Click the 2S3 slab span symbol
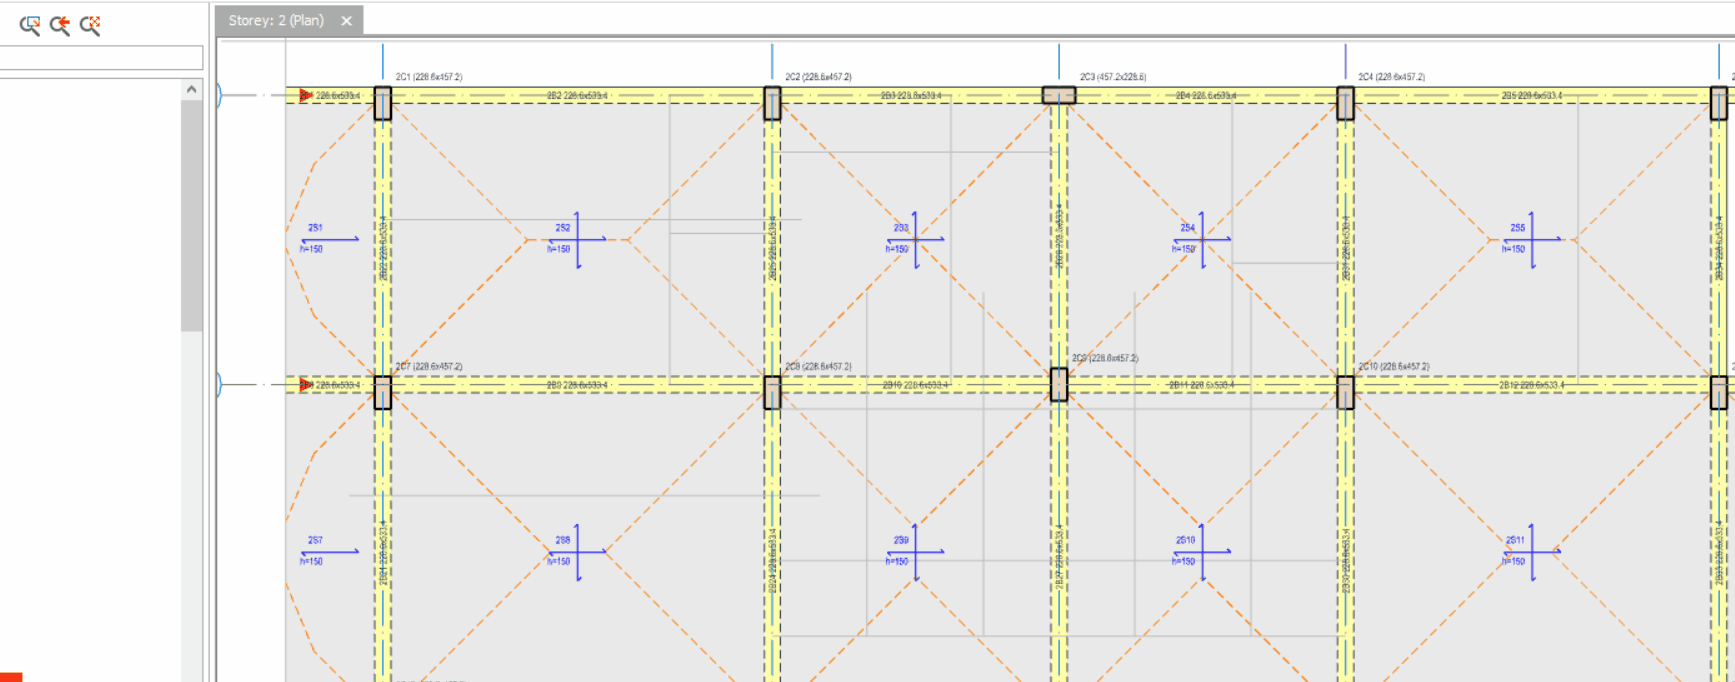The height and width of the screenshot is (682, 1735). [x=915, y=240]
